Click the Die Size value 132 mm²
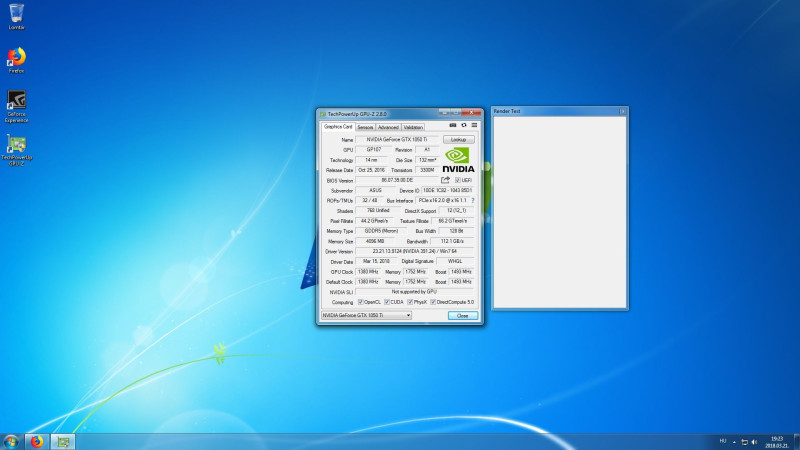This screenshot has width=800, height=450. tap(427, 160)
